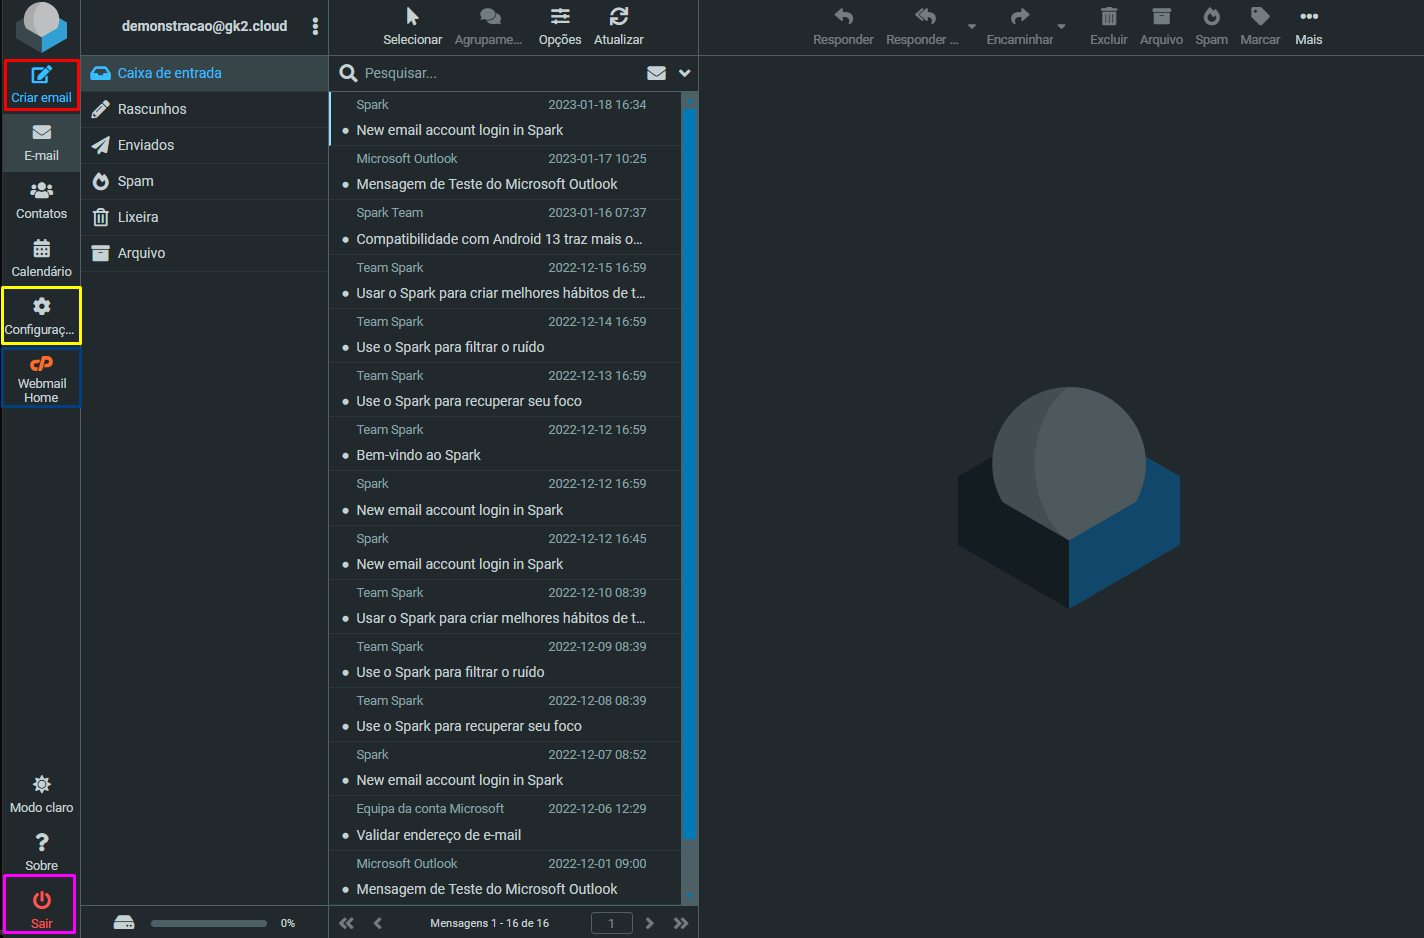Click the Responder reply icon
This screenshot has width=1424, height=938.
pyautogui.click(x=843, y=16)
